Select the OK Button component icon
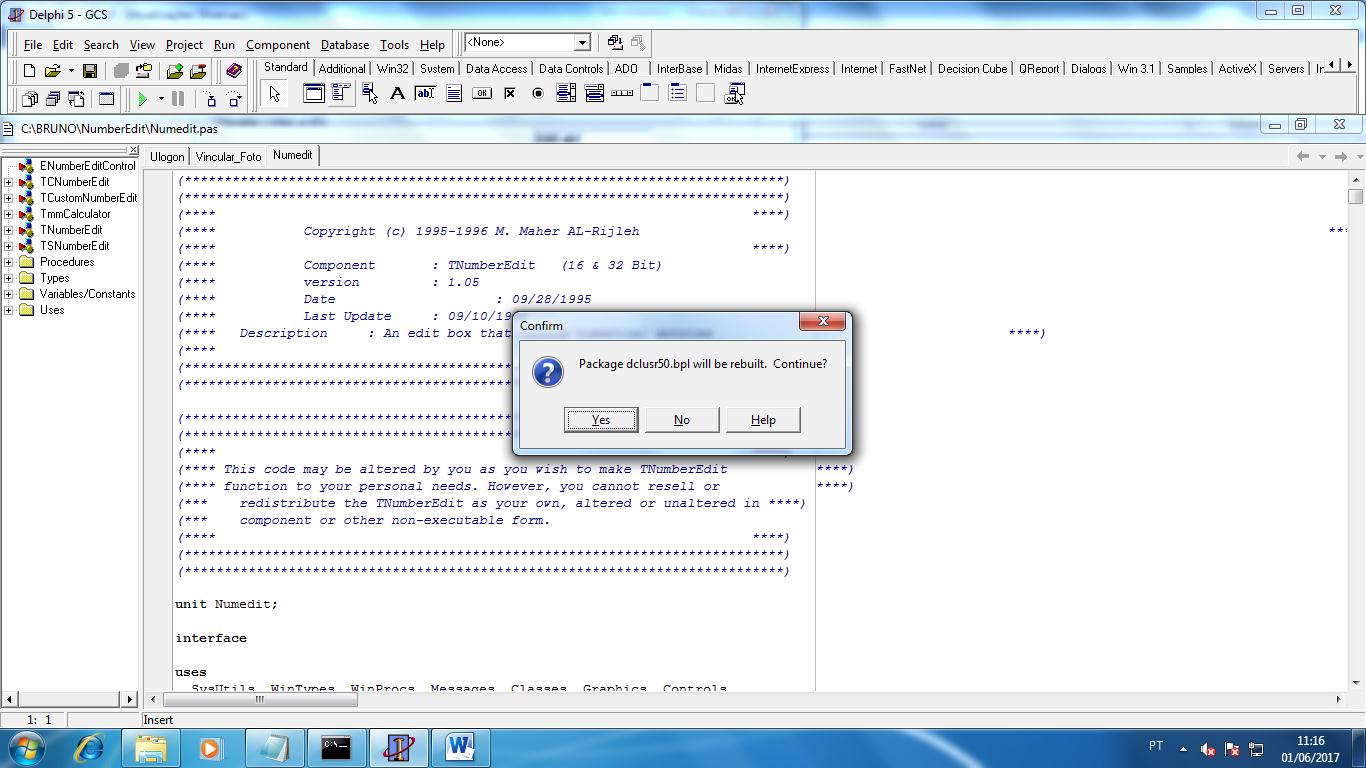 click(x=482, y=94)
